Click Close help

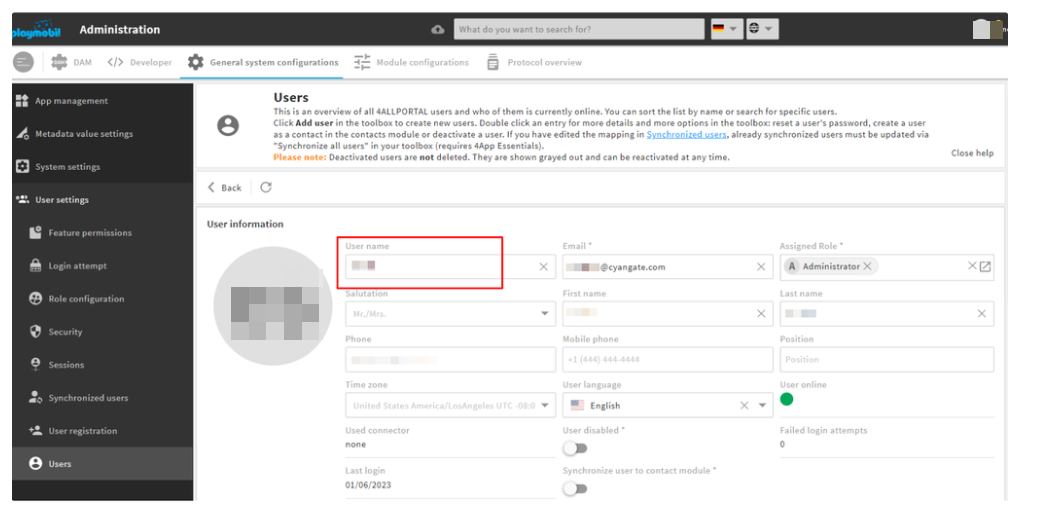point(971,153)
